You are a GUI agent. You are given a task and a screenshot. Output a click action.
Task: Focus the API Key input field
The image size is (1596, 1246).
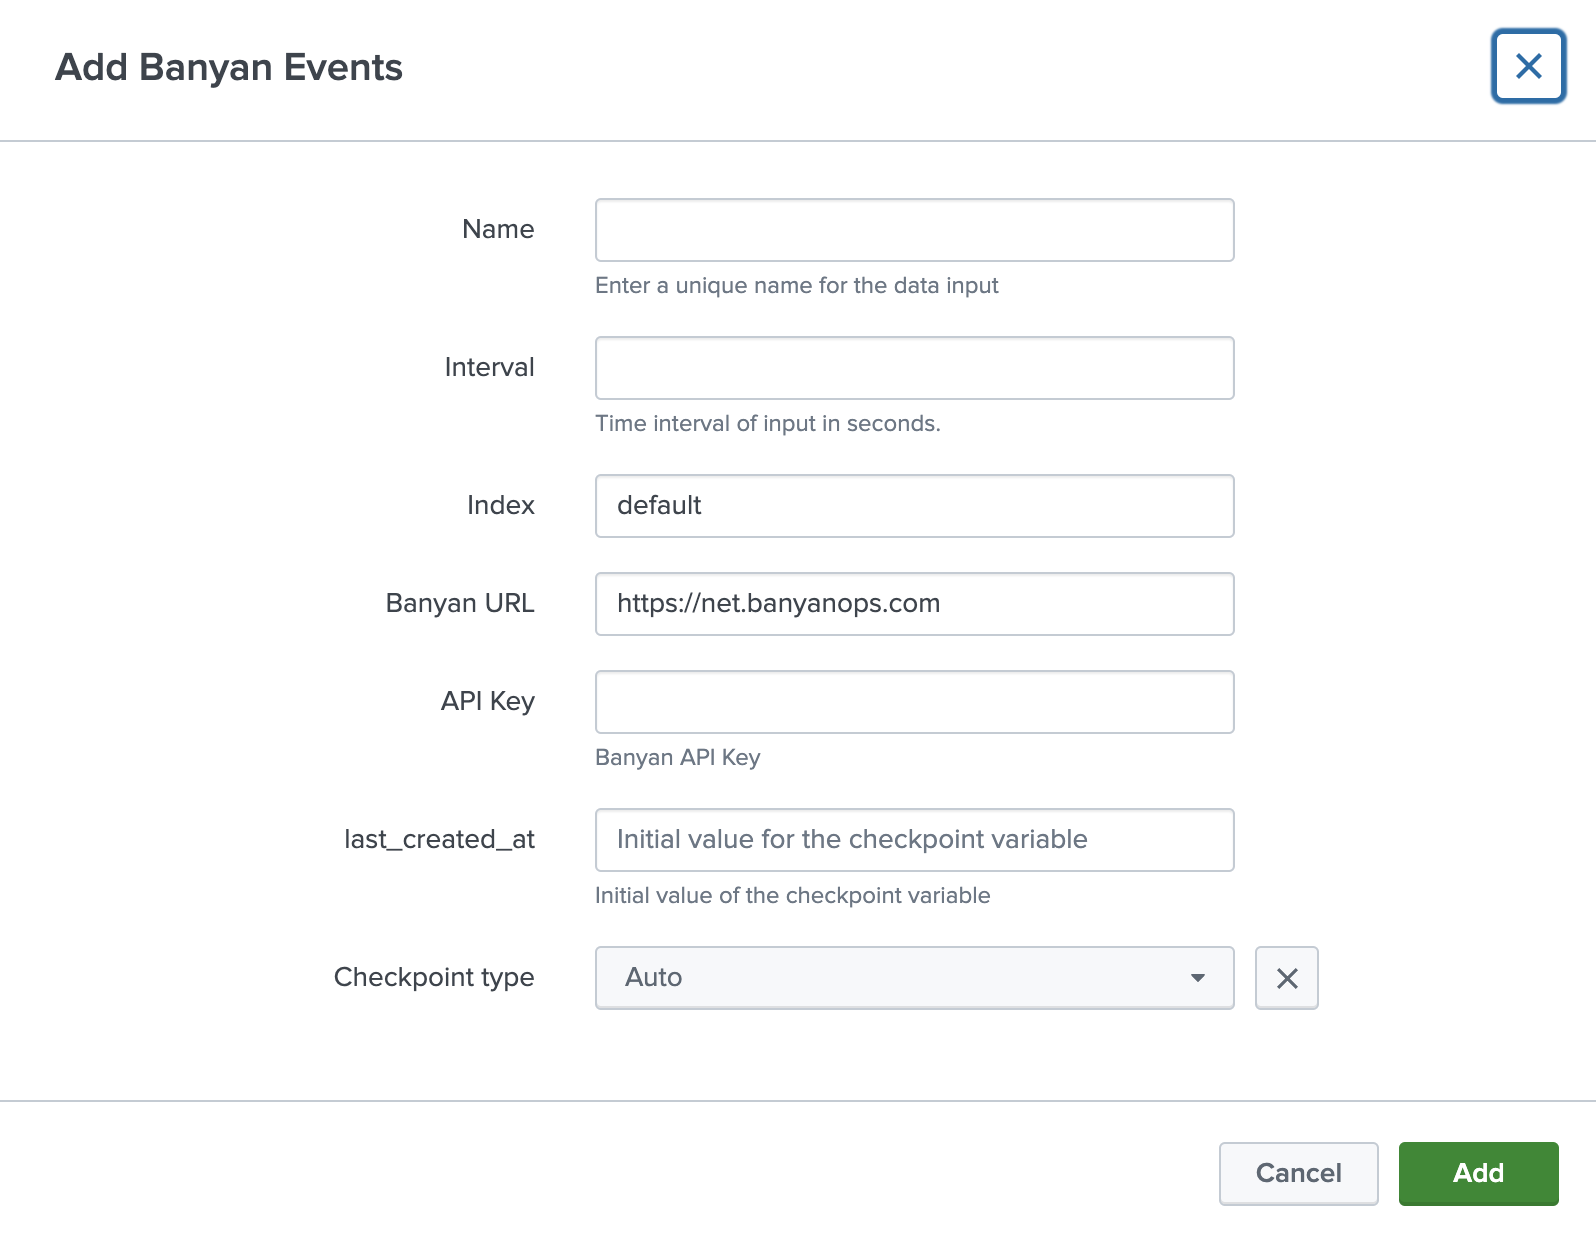click(x=915, y=702)
